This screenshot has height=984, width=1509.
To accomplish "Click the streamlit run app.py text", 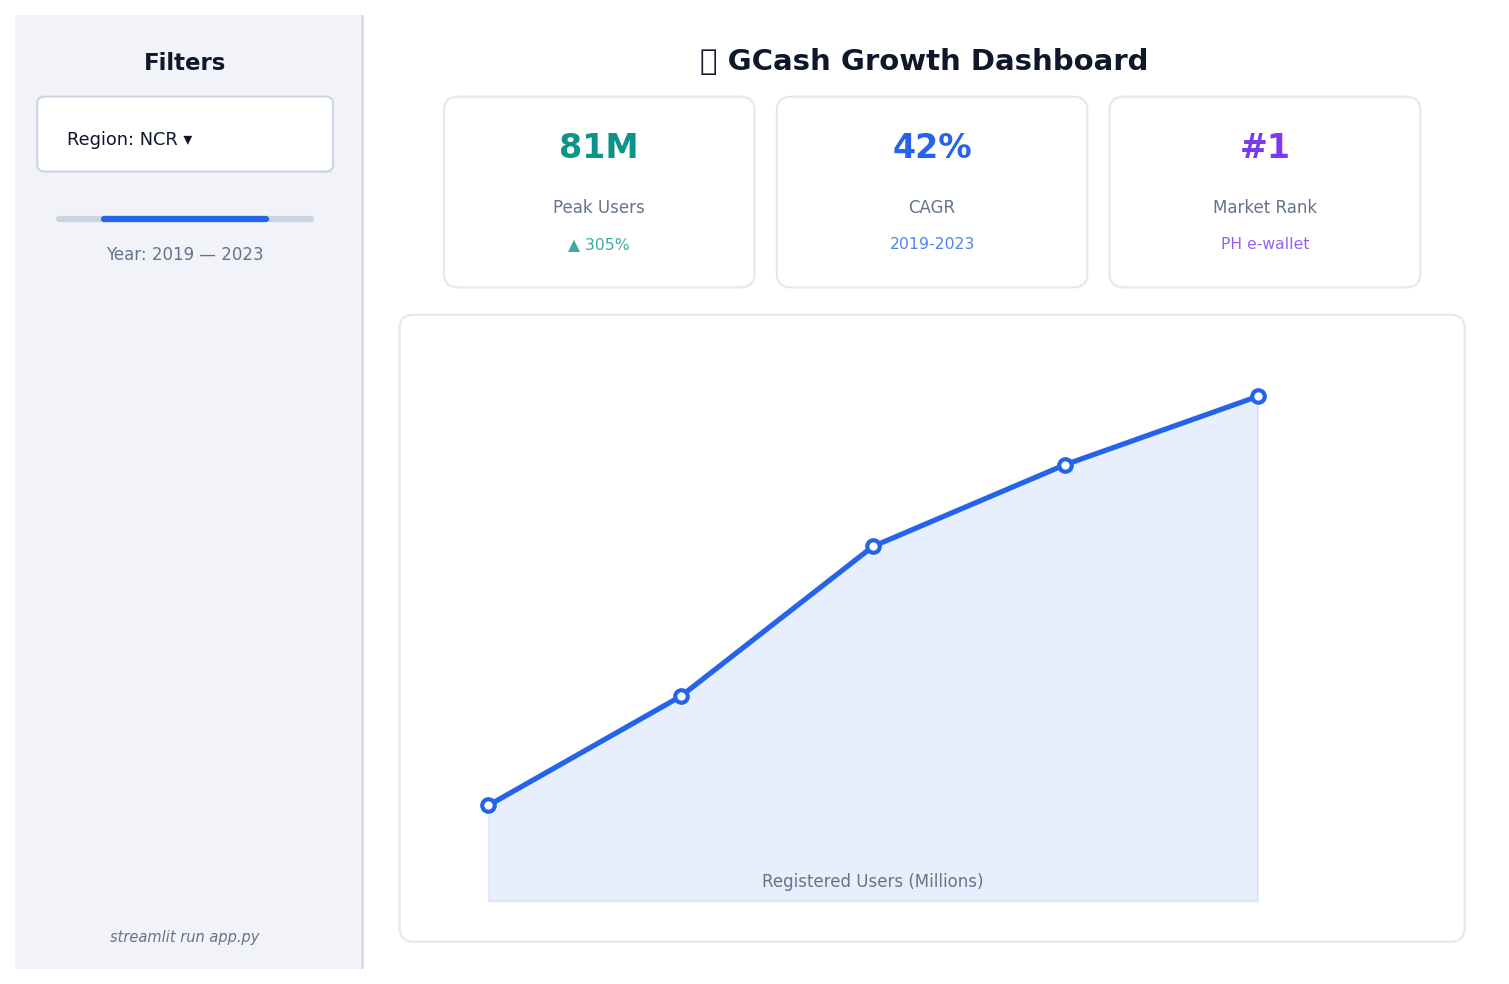I will [x=184, y=936].
